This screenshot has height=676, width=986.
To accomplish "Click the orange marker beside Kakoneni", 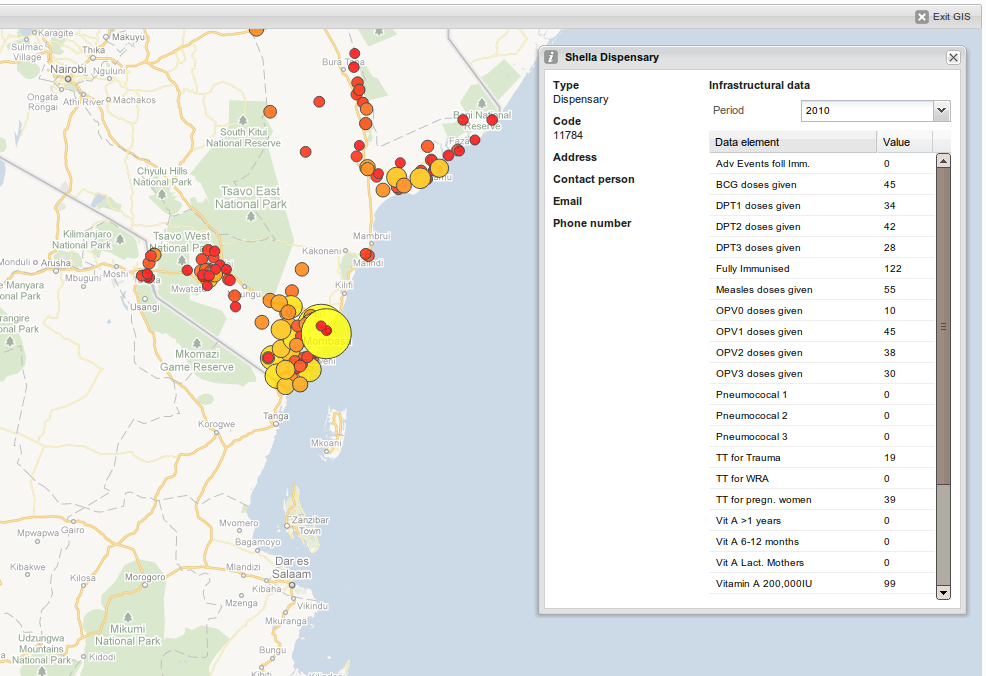I will tap(303, 268).
